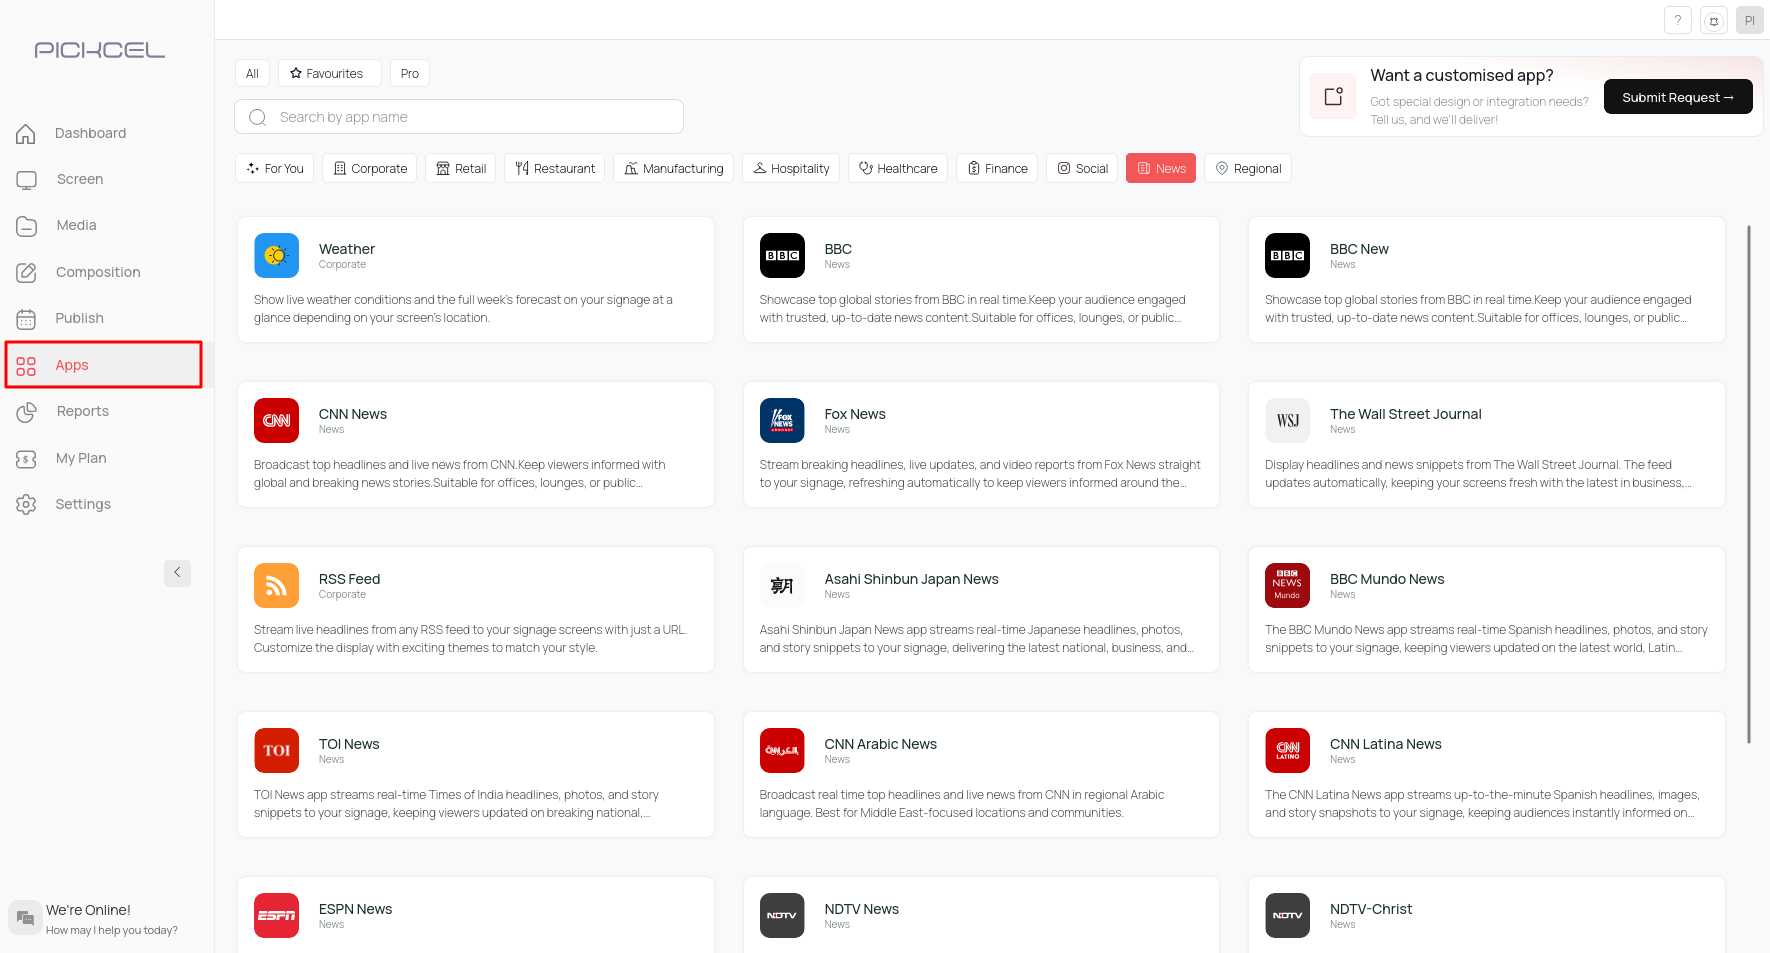Open the We're Online chat icon
Image resolution: width=1770 pixels, height=953 pixels.
25,918
